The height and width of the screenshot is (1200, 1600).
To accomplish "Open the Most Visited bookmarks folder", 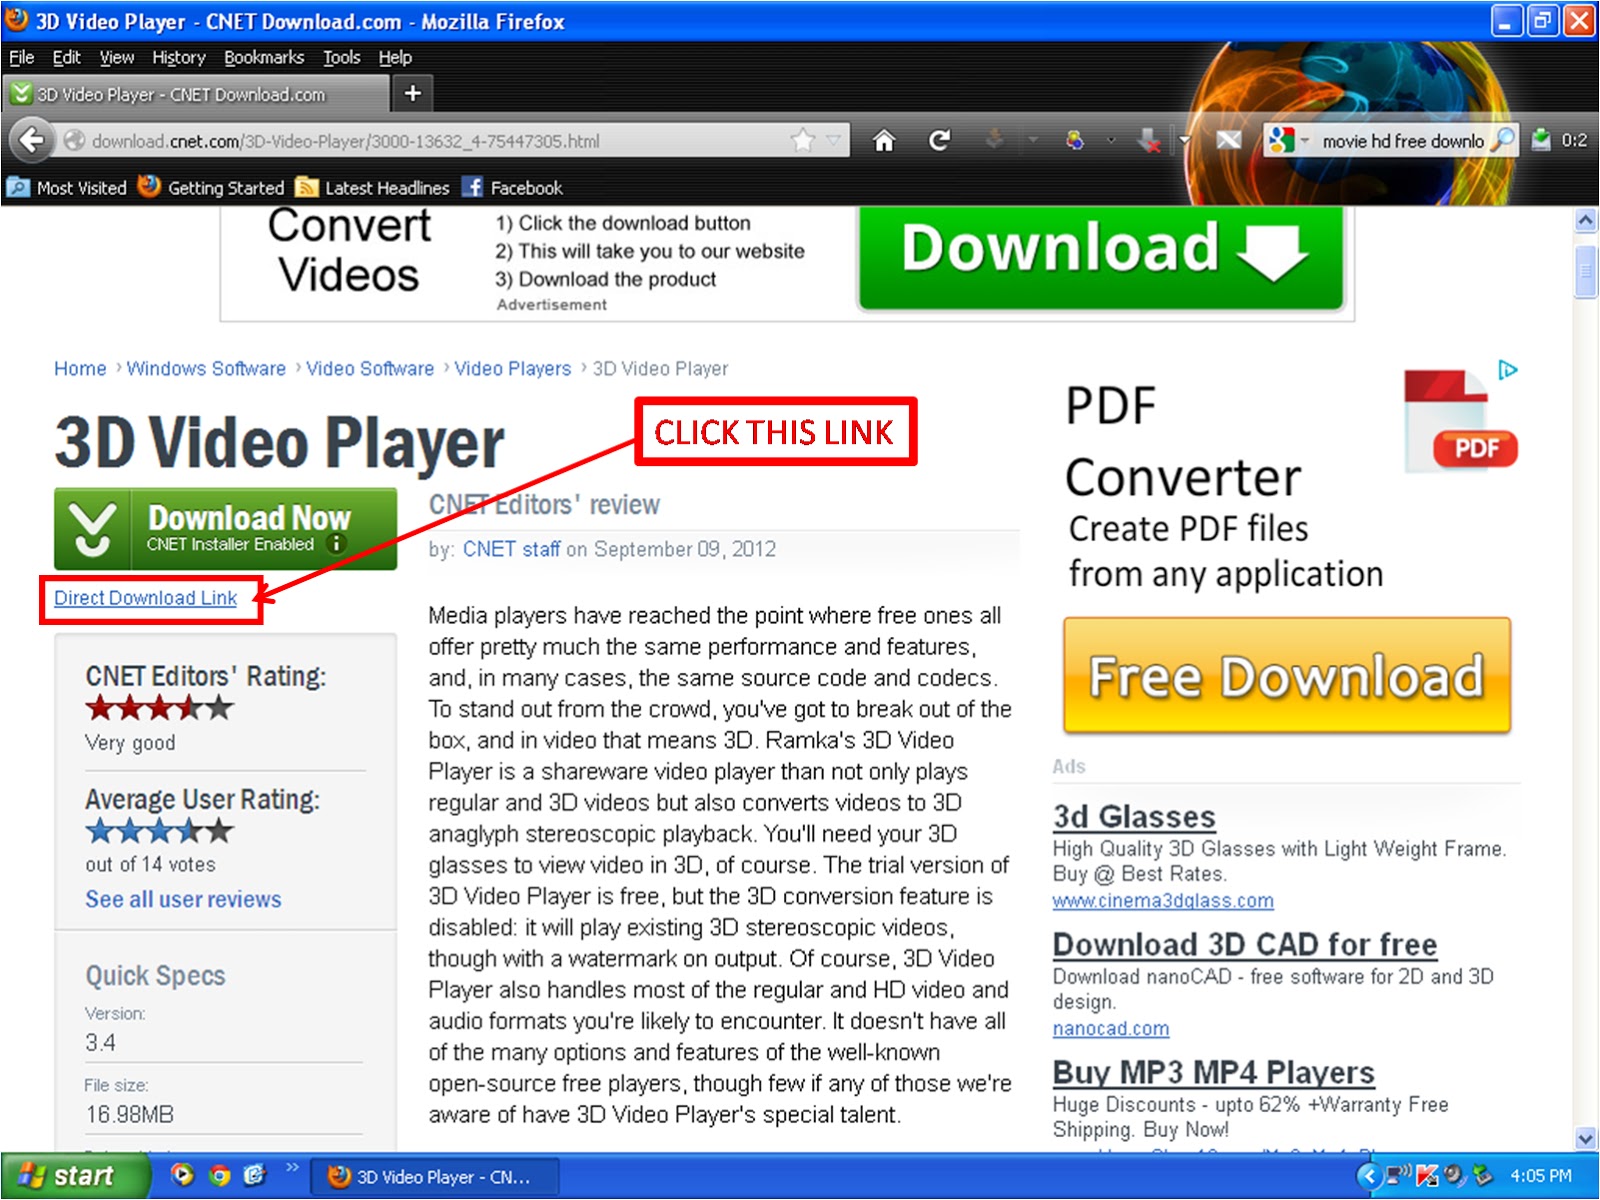I will coord(67,187).
